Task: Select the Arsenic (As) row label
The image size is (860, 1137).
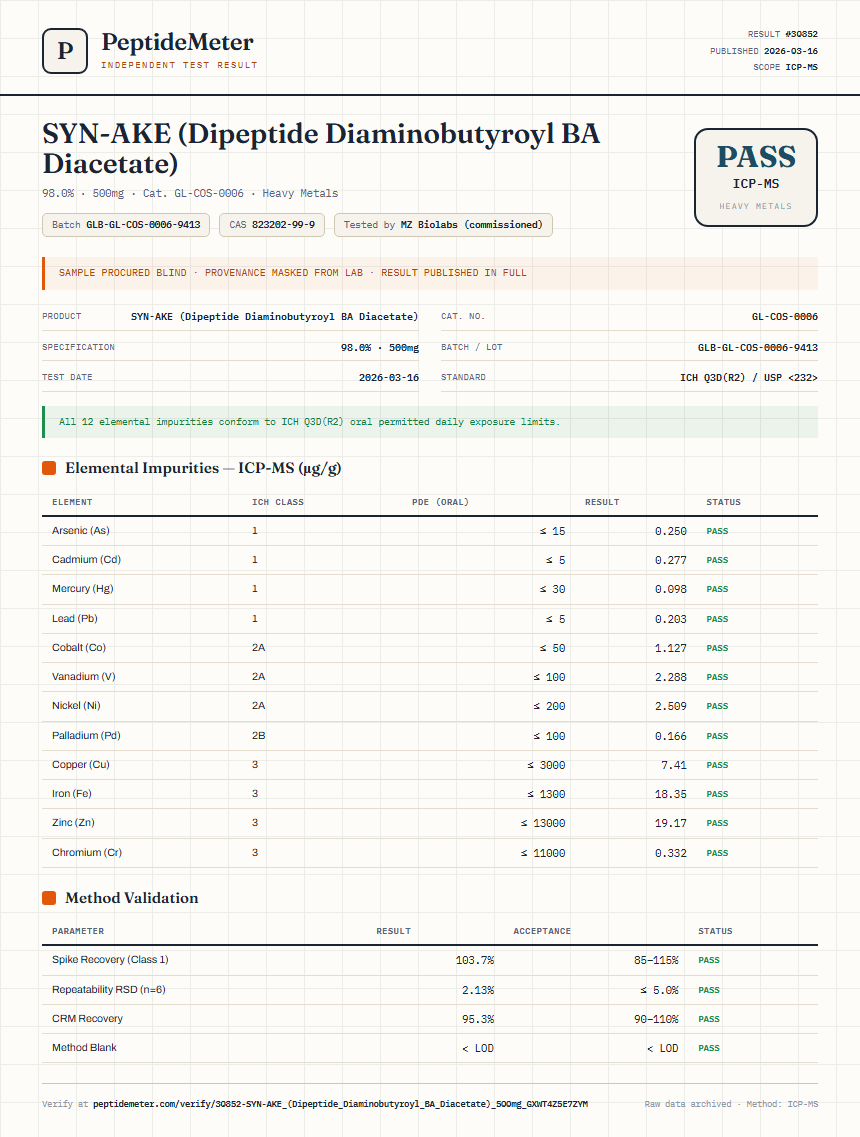Action: click(x=80, y=531)
